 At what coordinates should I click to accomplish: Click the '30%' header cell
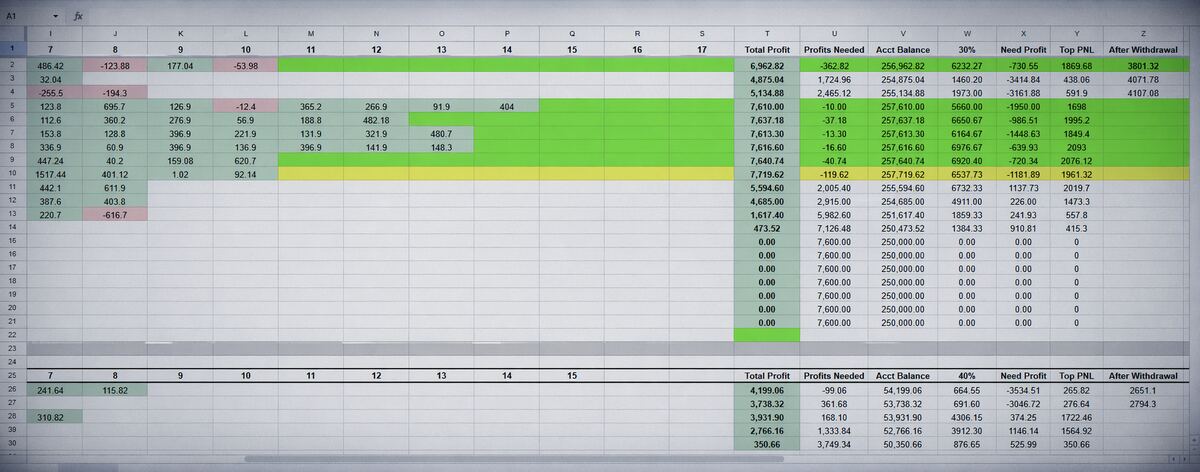tap(967, 49)
